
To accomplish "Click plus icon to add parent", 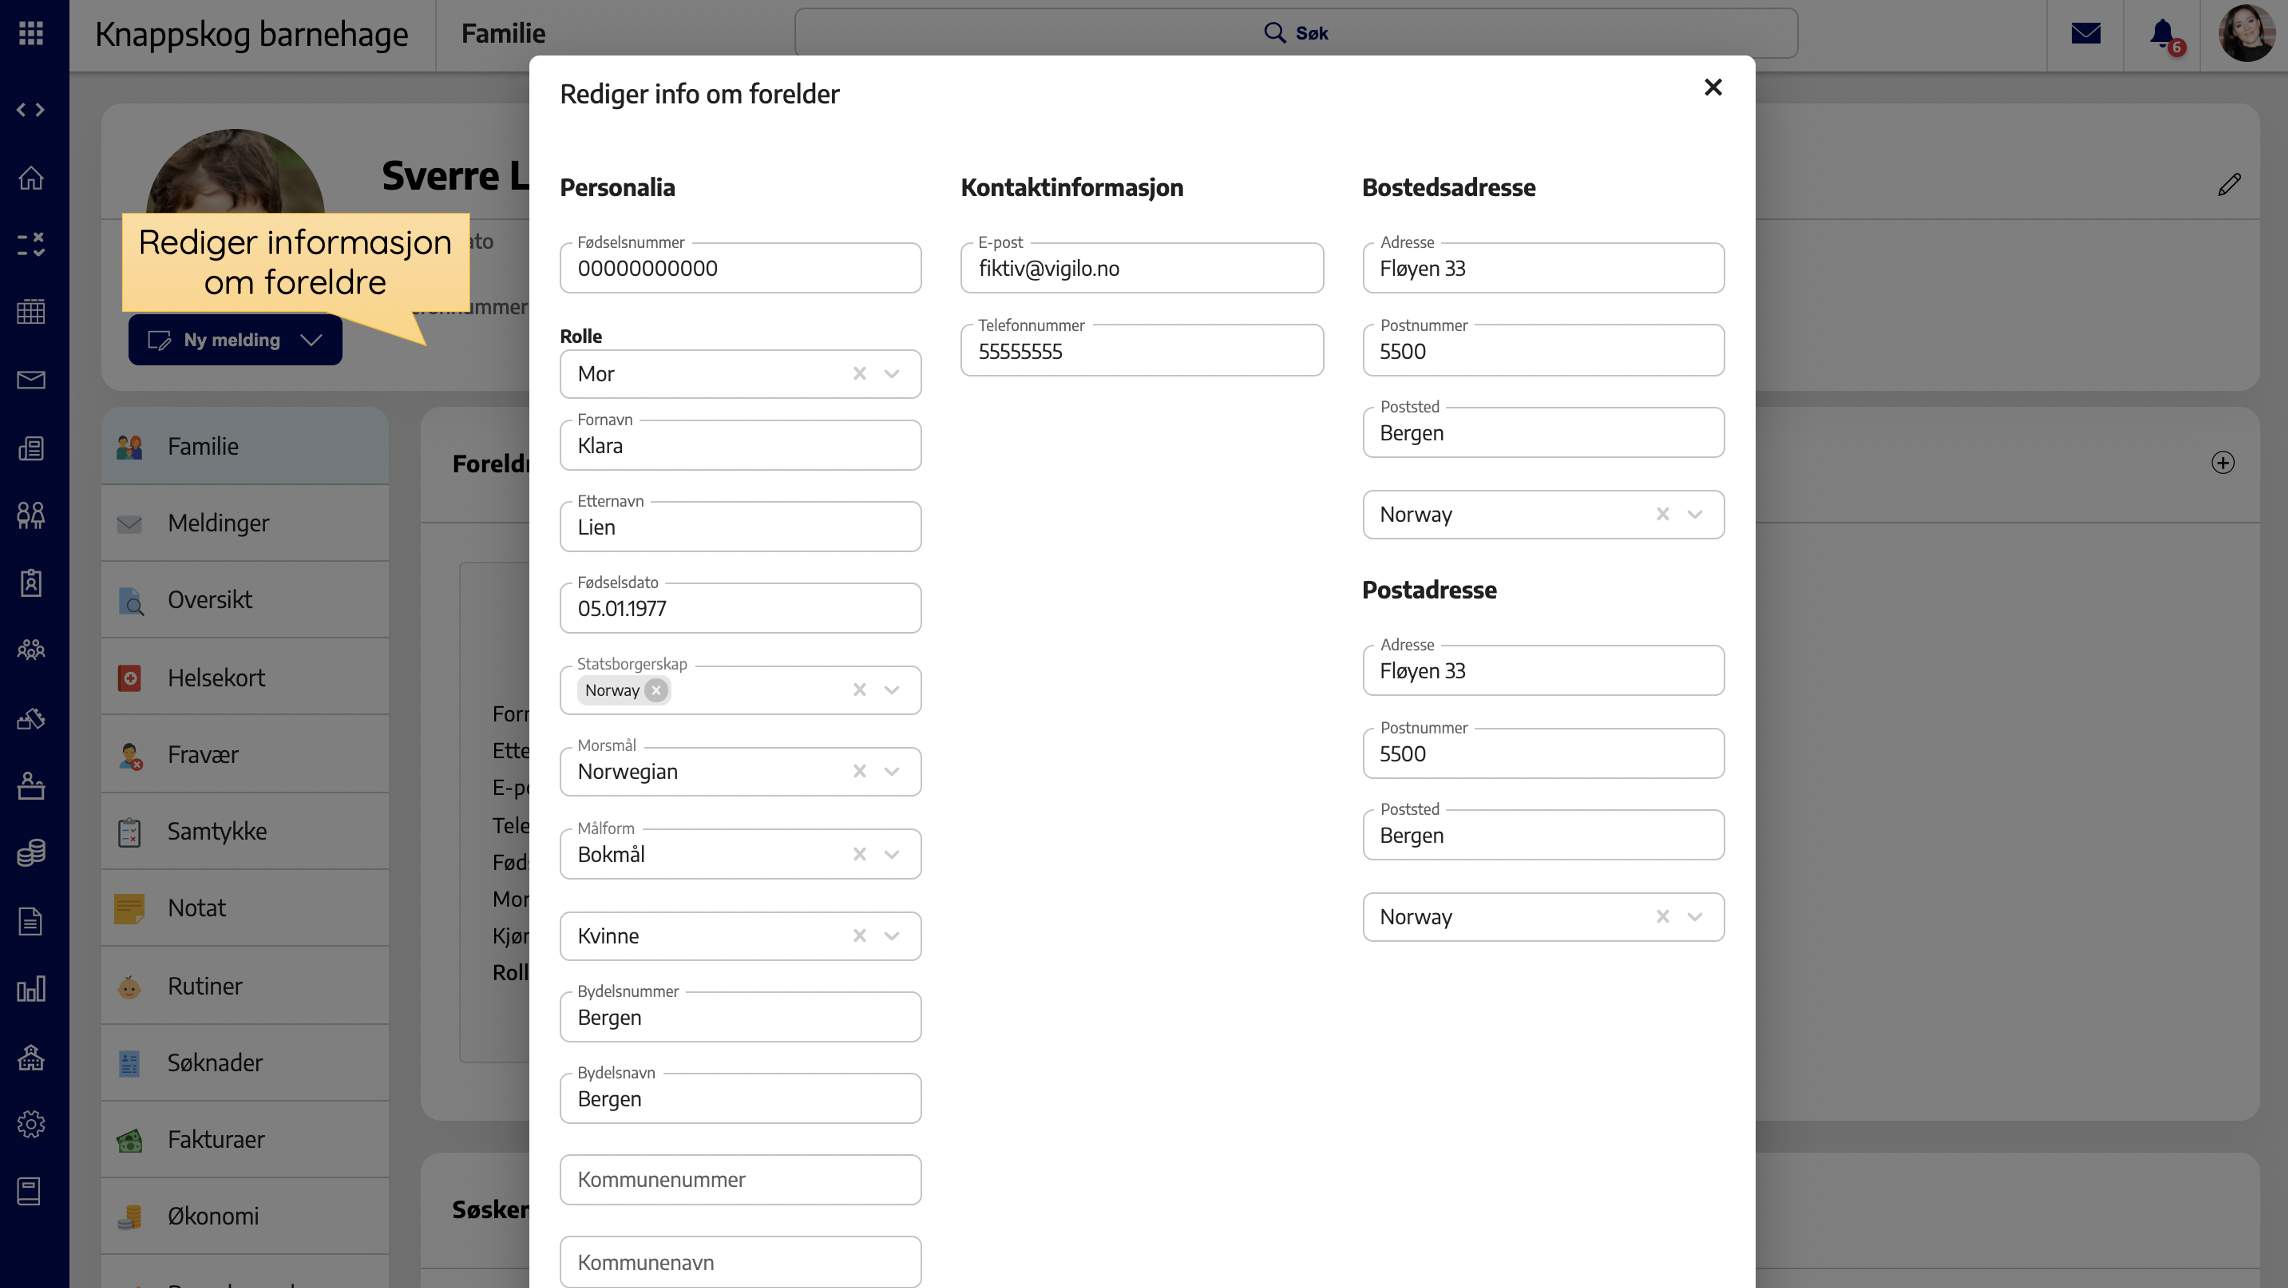I will [2222, 463].
